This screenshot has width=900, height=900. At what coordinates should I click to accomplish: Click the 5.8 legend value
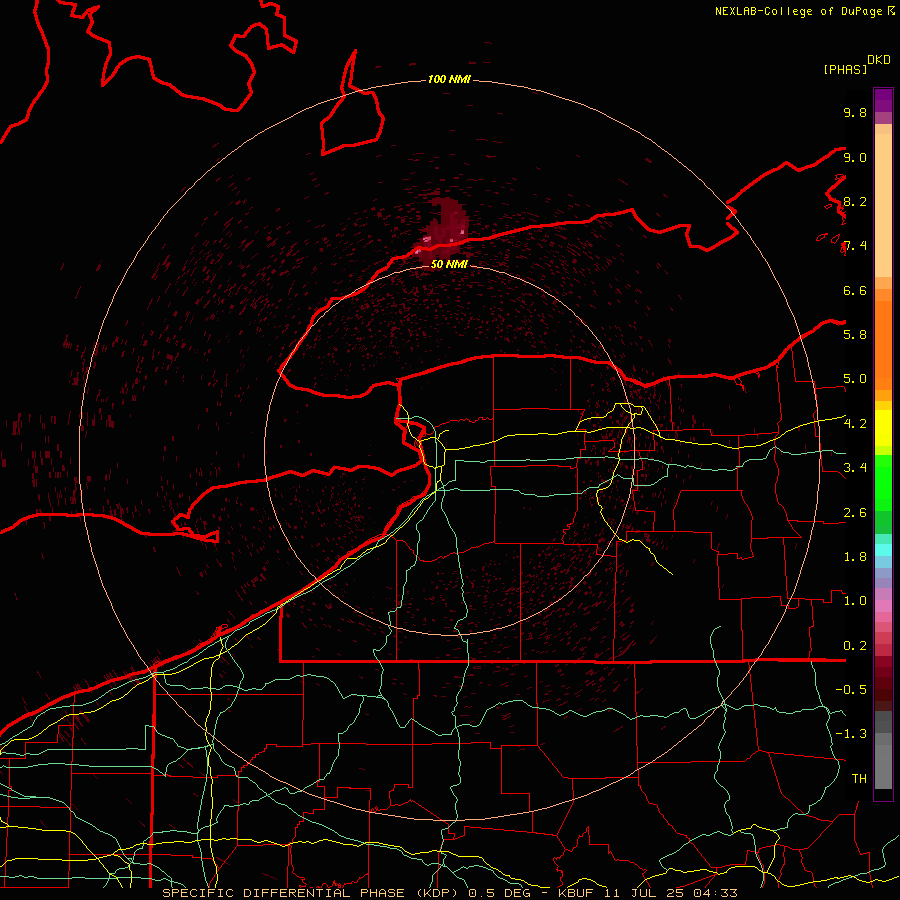(x=855, y=335)
